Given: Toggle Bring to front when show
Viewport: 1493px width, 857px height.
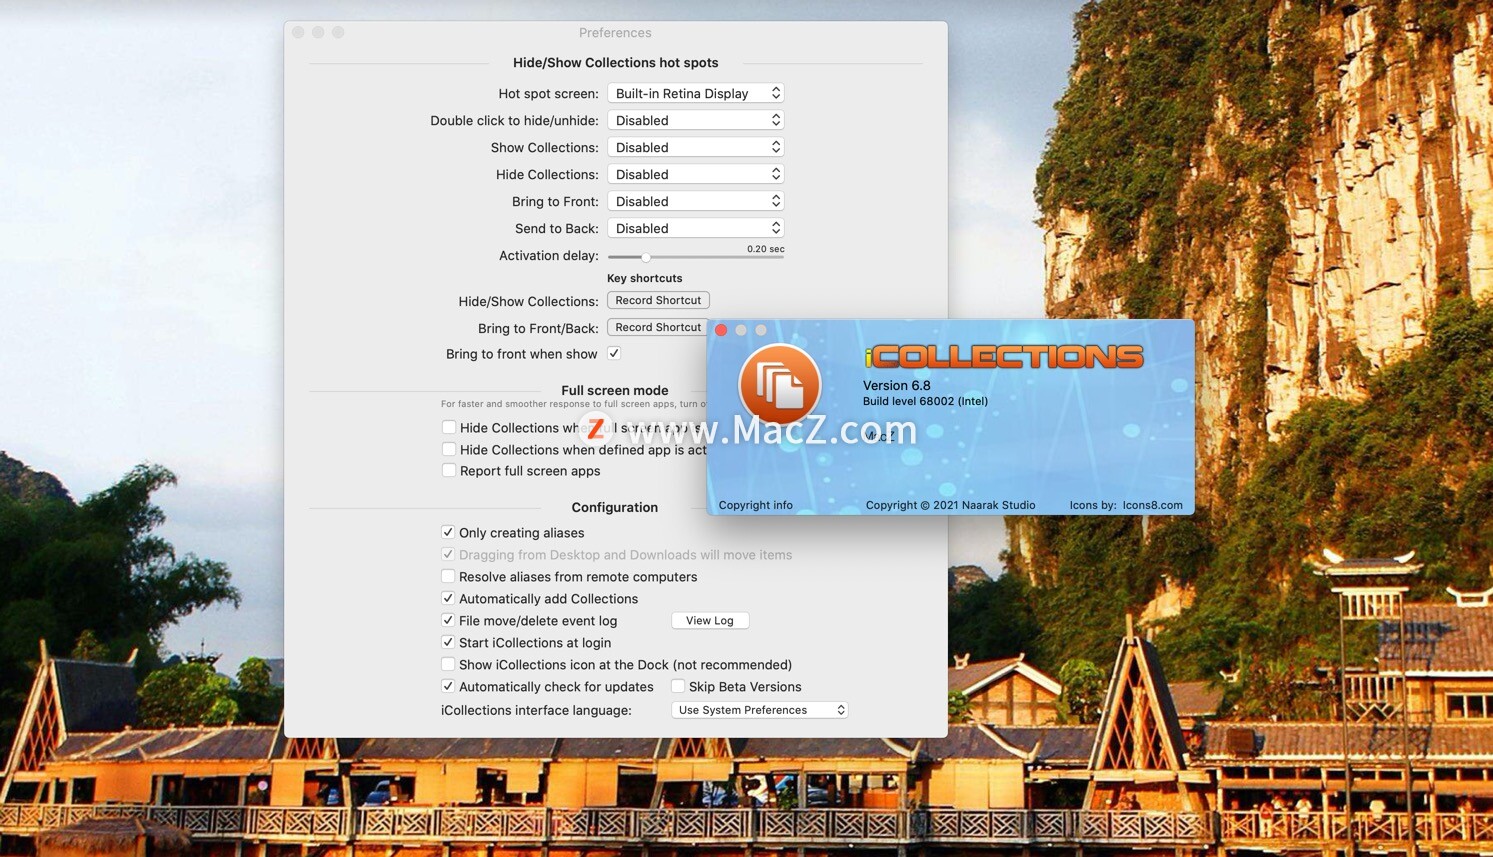Looking at the screenshot, I should point(614,353).
